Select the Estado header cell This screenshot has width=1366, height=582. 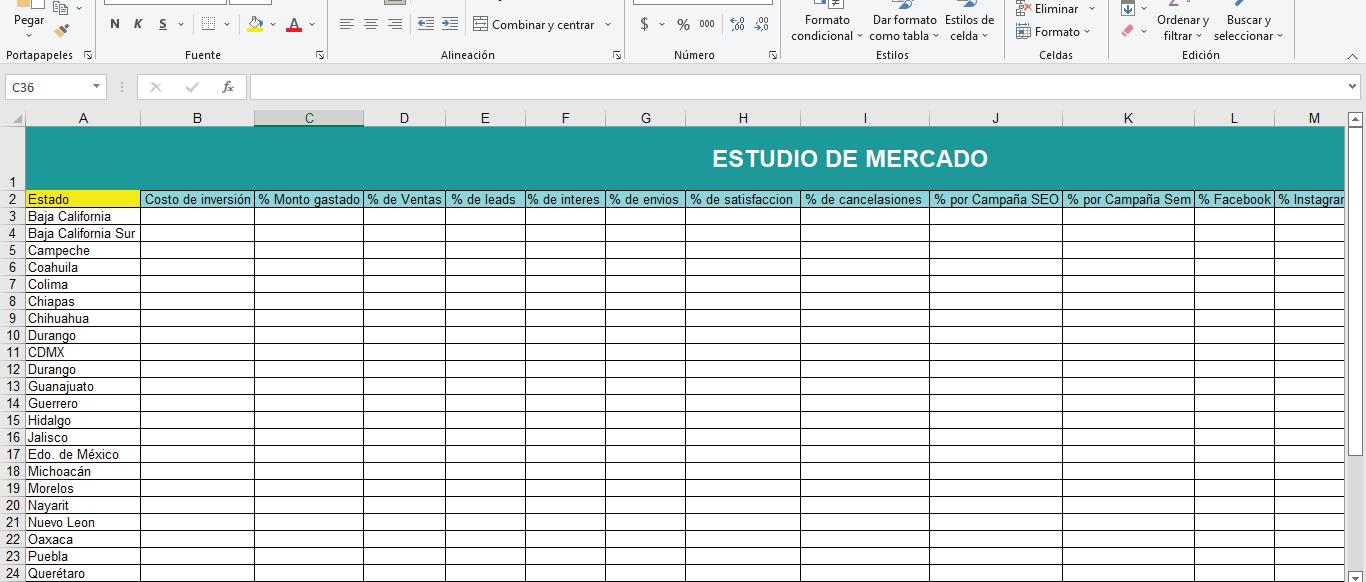click(x=83, y=199)
